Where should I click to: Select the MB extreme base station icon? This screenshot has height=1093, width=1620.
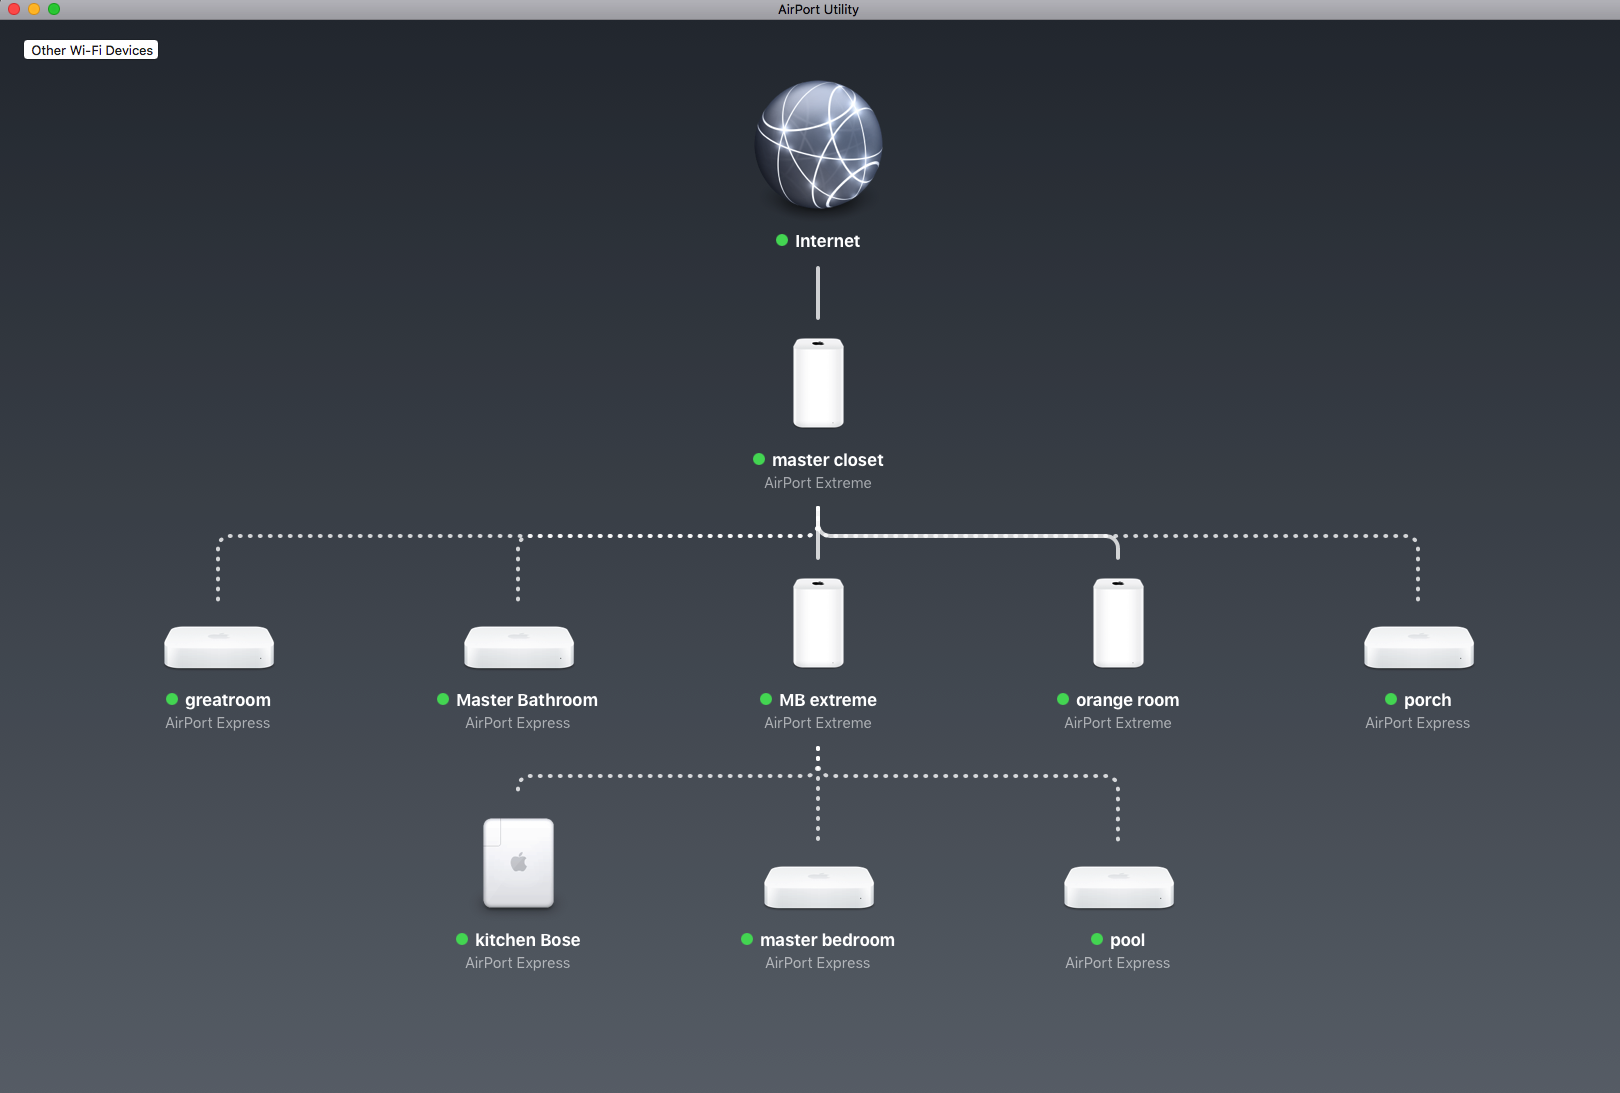click(818, 623)
